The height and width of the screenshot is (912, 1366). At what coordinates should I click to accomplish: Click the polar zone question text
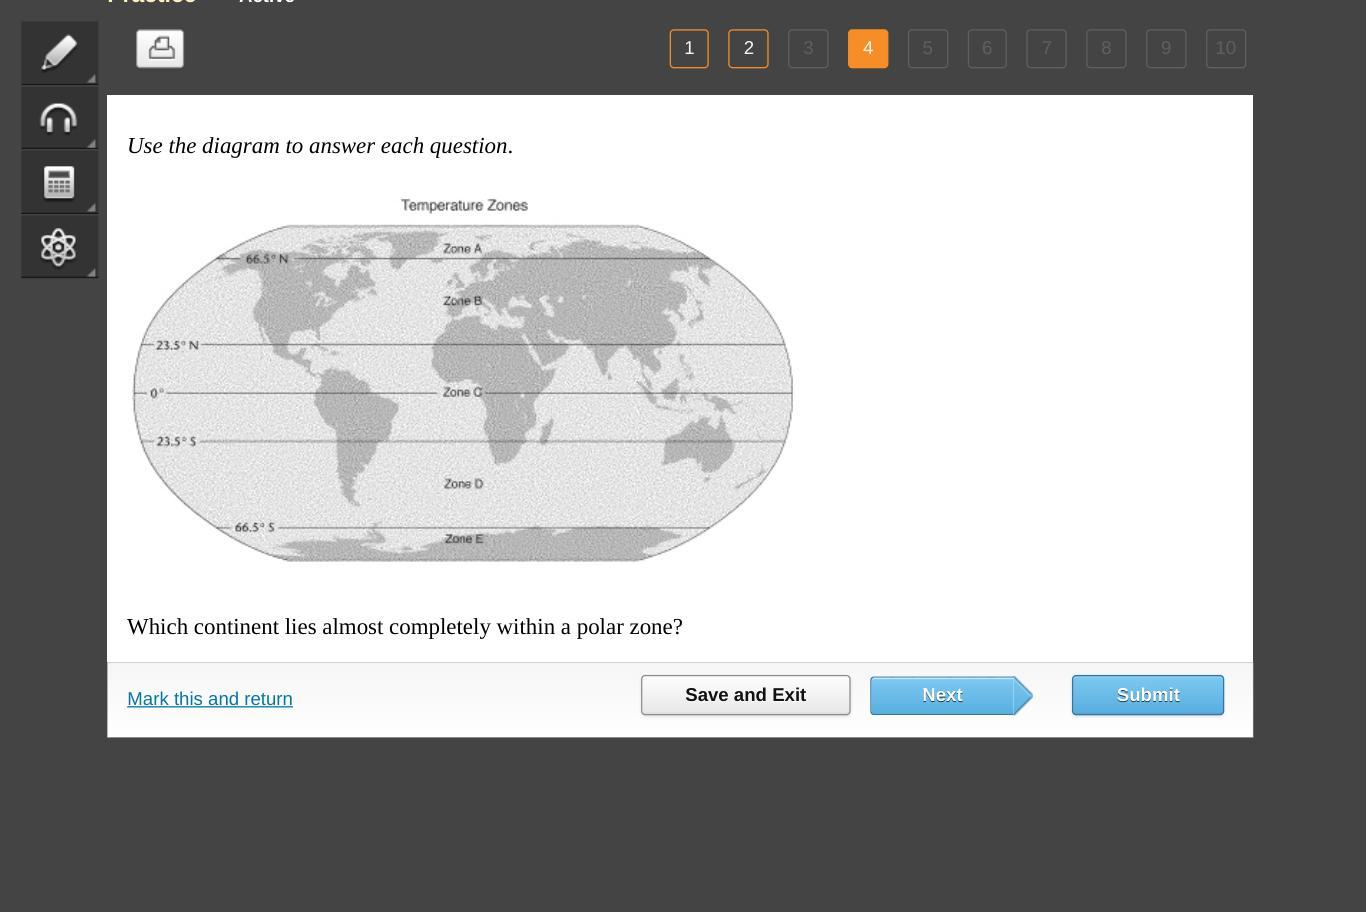[x=405, y=627]
